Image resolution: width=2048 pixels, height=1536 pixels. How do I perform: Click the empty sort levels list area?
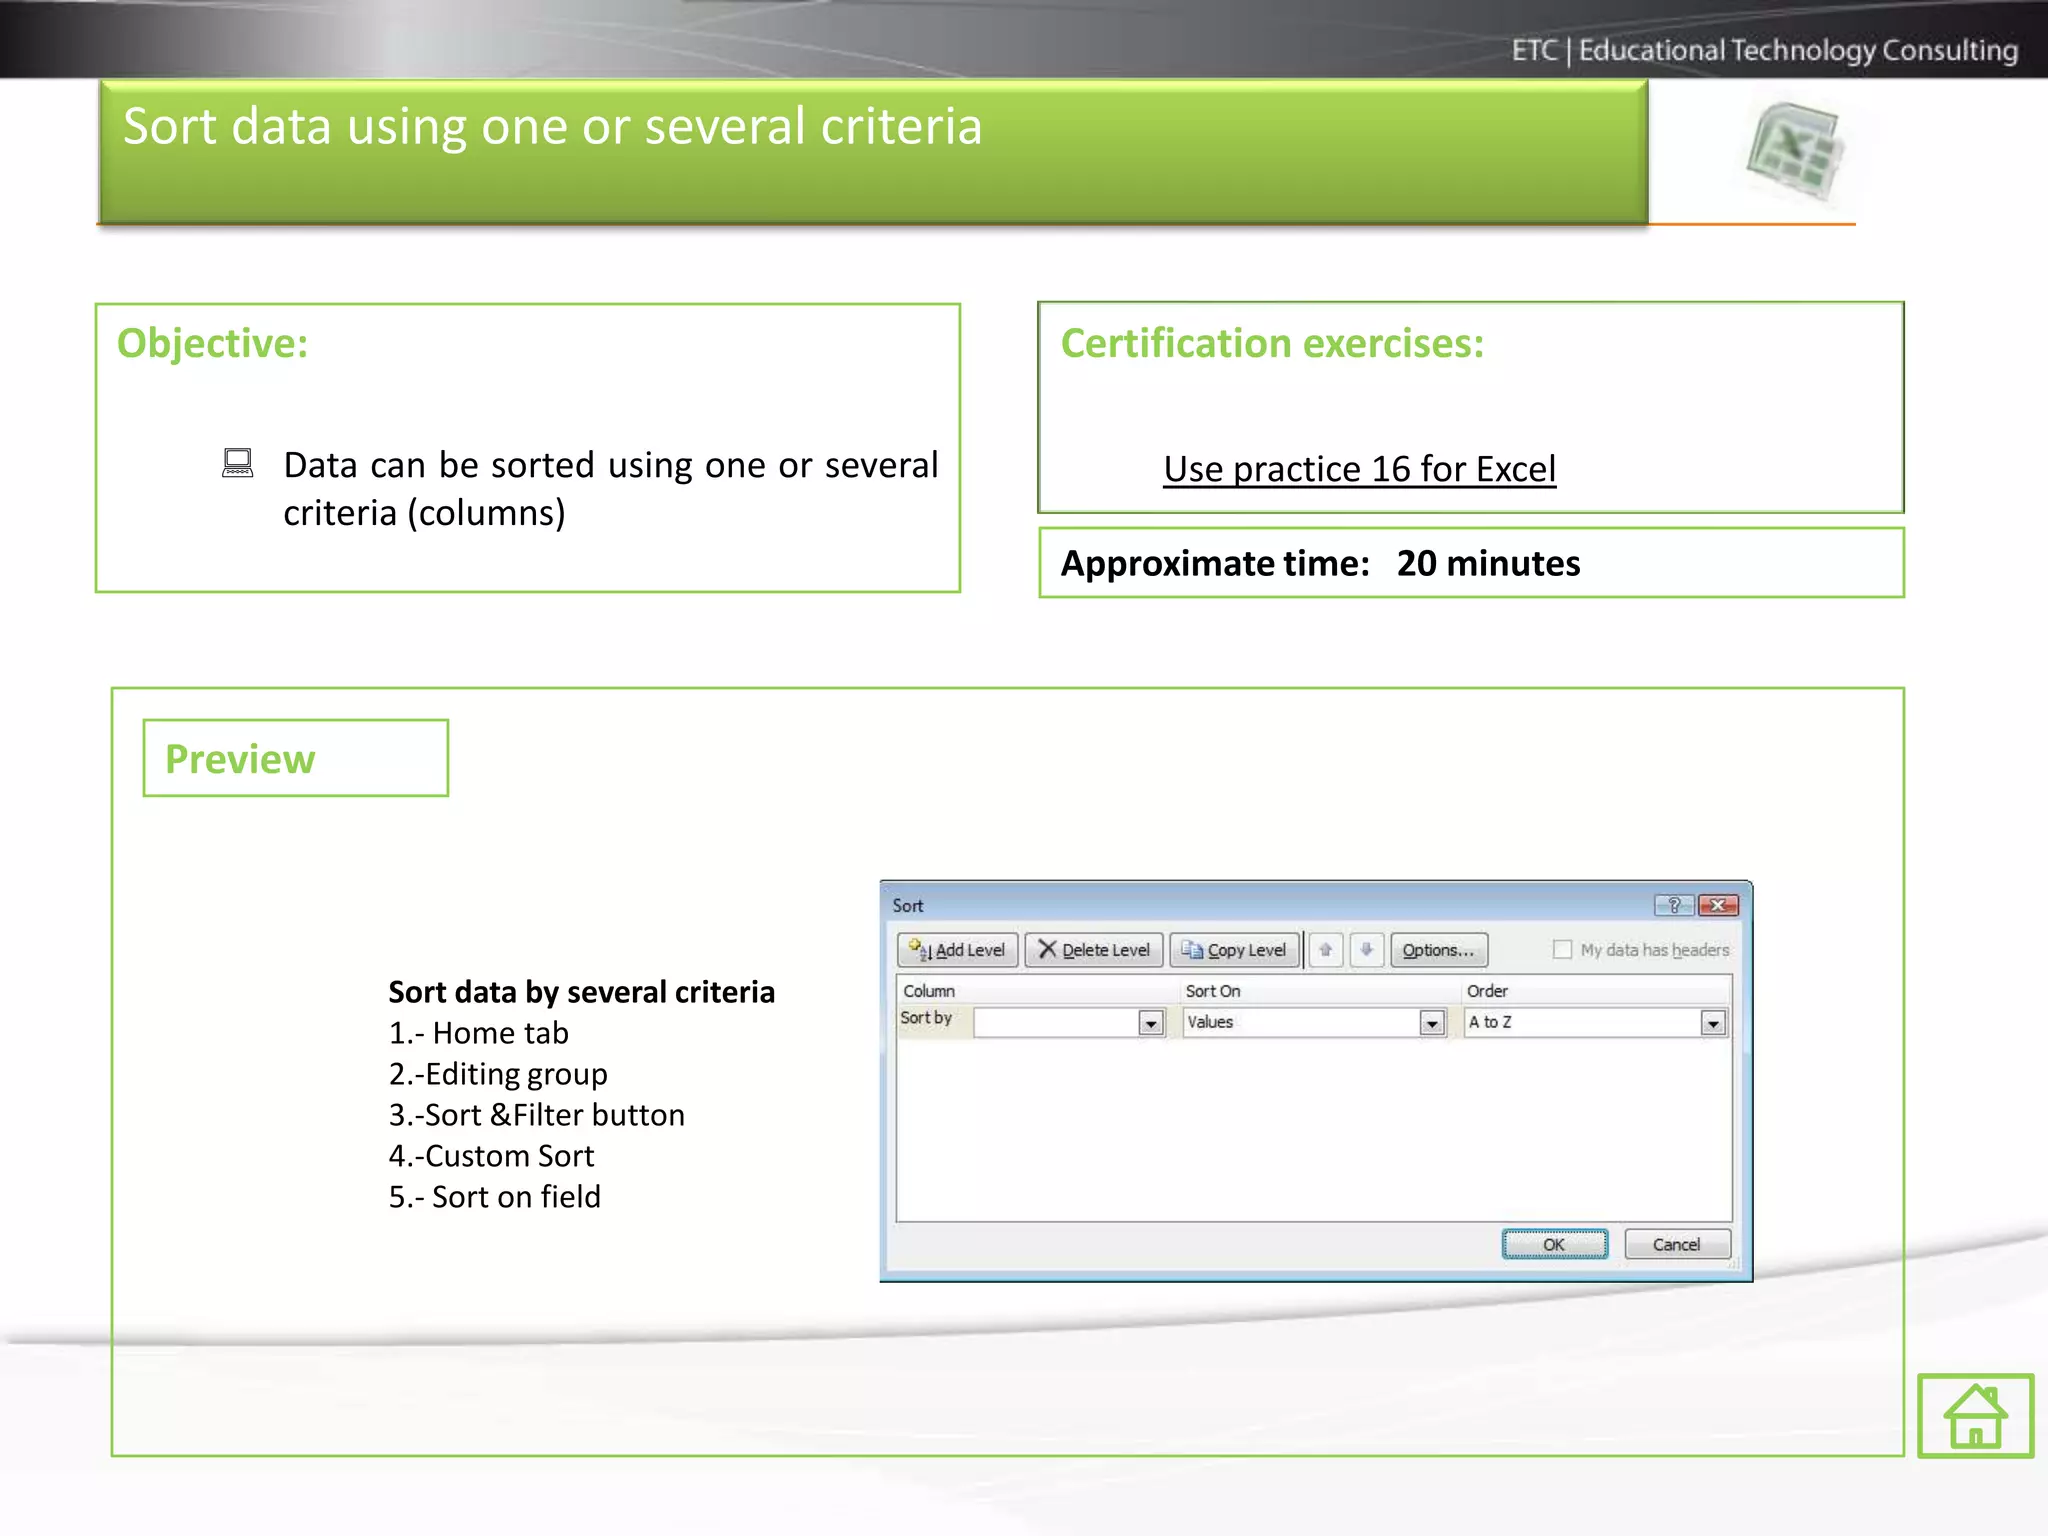(x=1314, y=1130)
